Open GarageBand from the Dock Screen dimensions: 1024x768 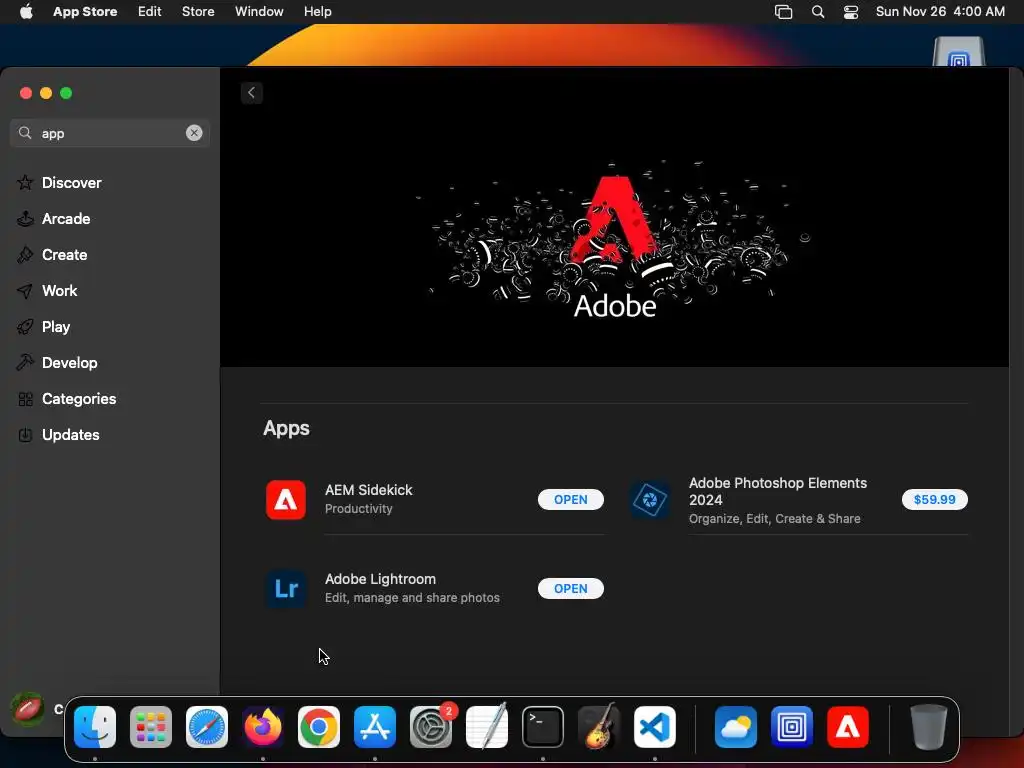click(599, 727)
